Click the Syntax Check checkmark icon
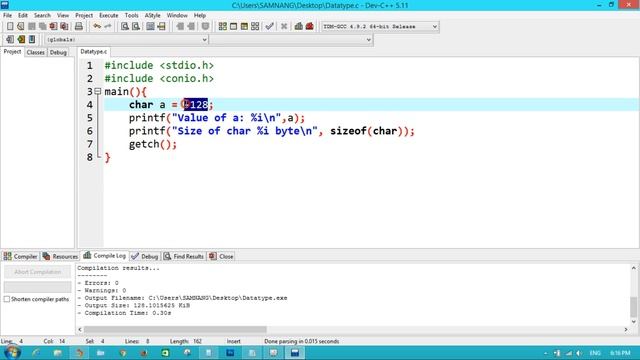Image resolution: width=640 pixels, height=360 pixels. click(269, 26)
